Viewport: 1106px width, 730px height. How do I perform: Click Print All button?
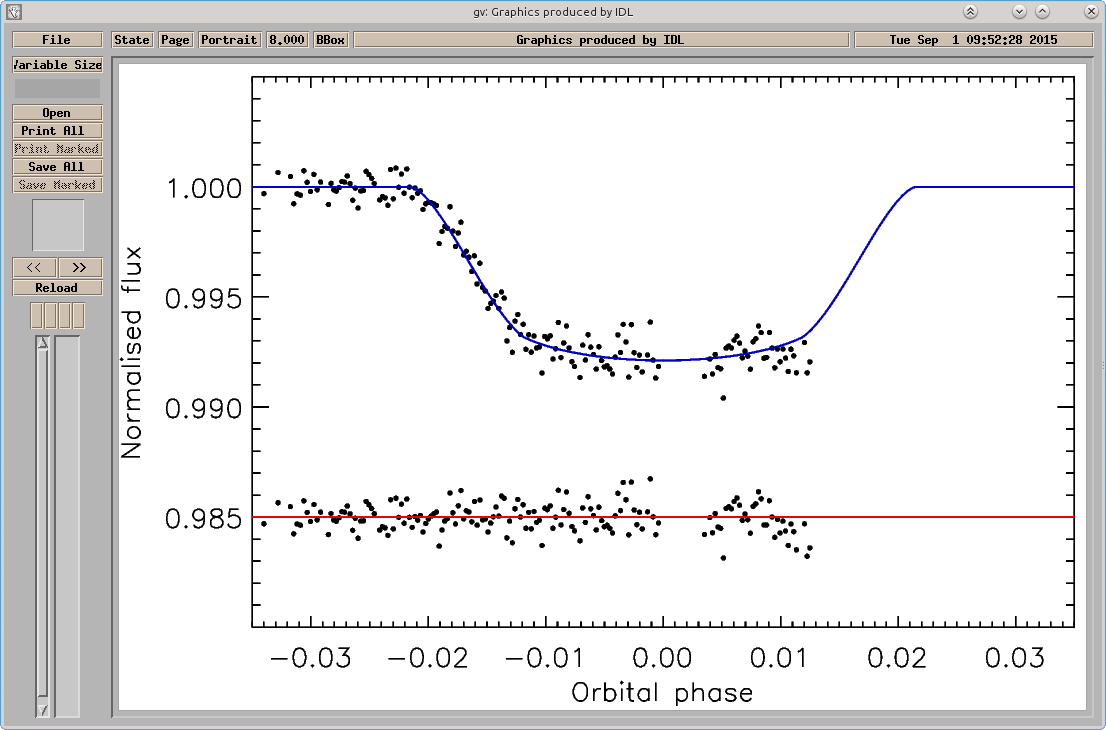click(57, 130)
